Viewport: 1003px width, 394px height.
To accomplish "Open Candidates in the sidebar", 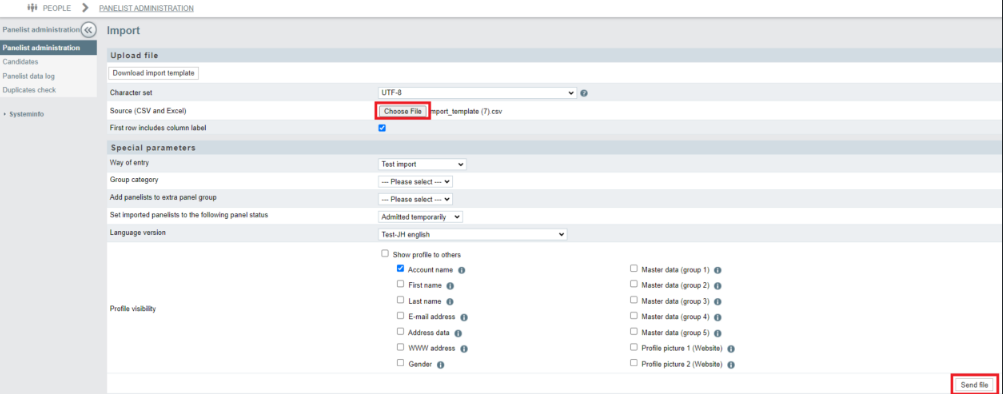I will pos(20,62).
